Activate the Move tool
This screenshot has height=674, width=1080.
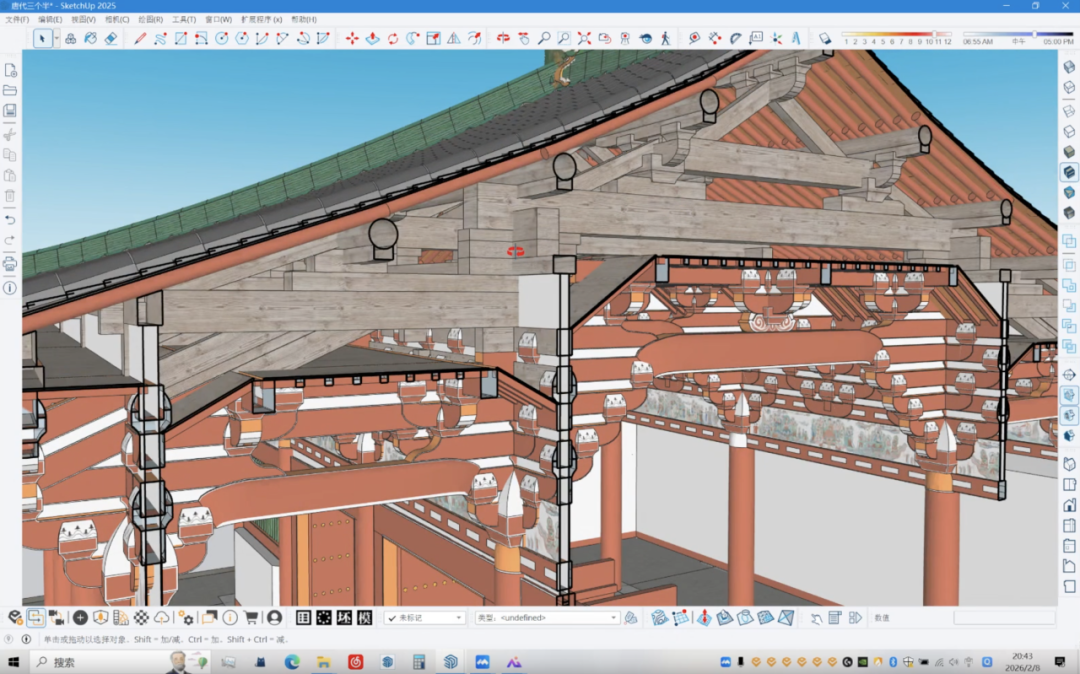coord(352,39)
